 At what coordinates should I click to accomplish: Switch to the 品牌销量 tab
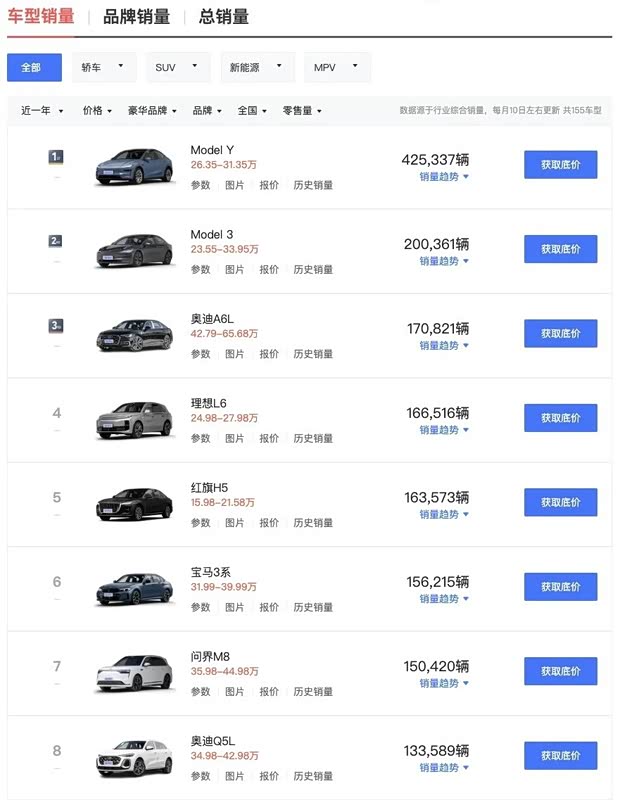136,16
